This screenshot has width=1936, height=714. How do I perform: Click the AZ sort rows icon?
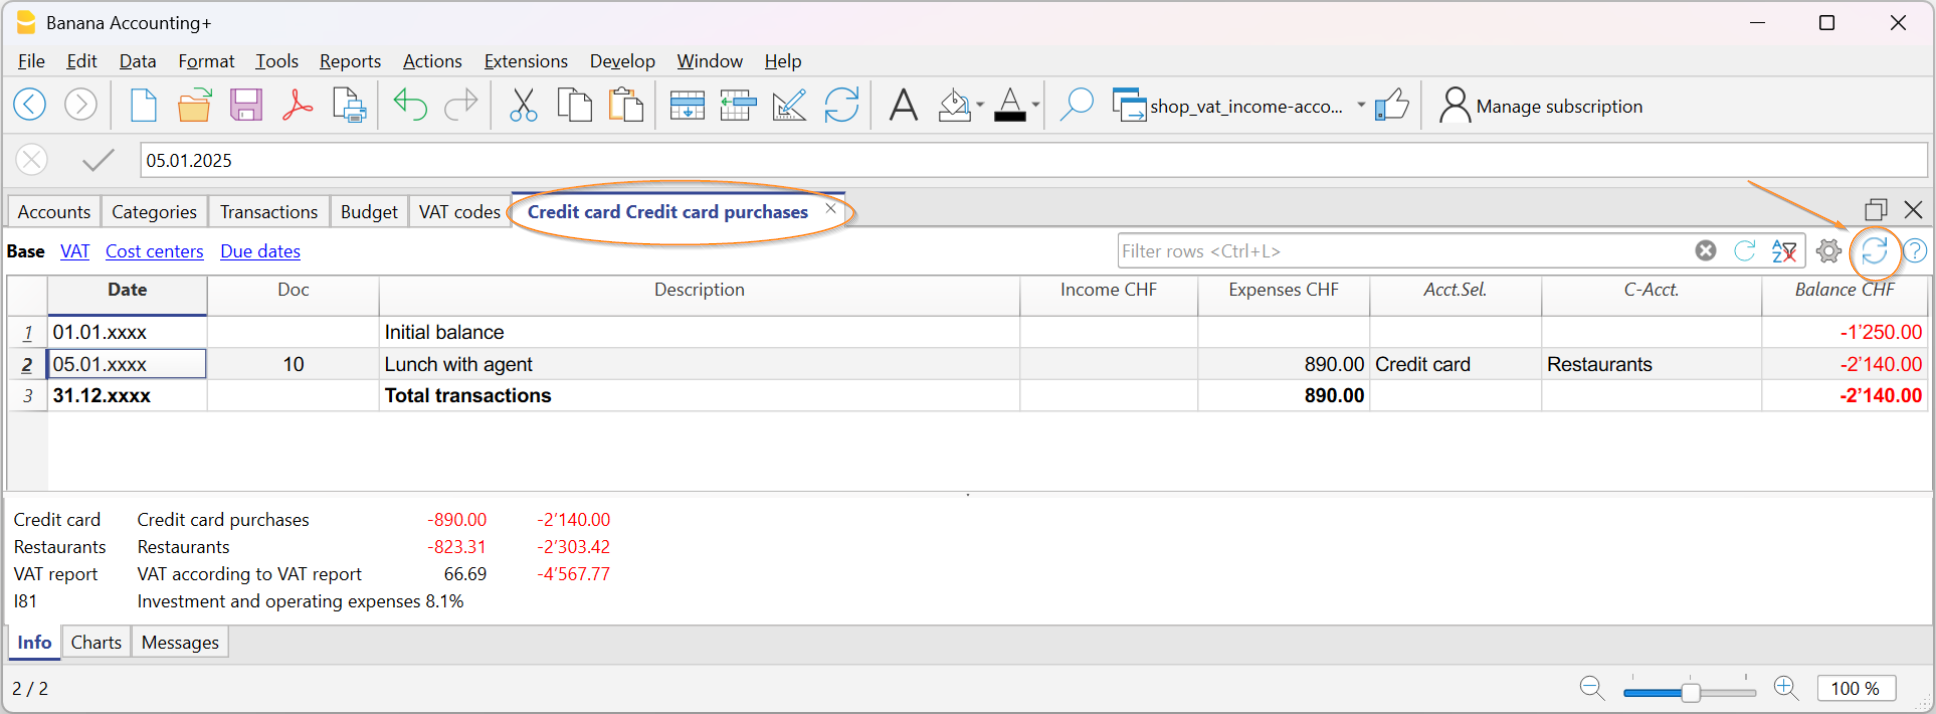pyautogui.click(x=1784, y=251)
